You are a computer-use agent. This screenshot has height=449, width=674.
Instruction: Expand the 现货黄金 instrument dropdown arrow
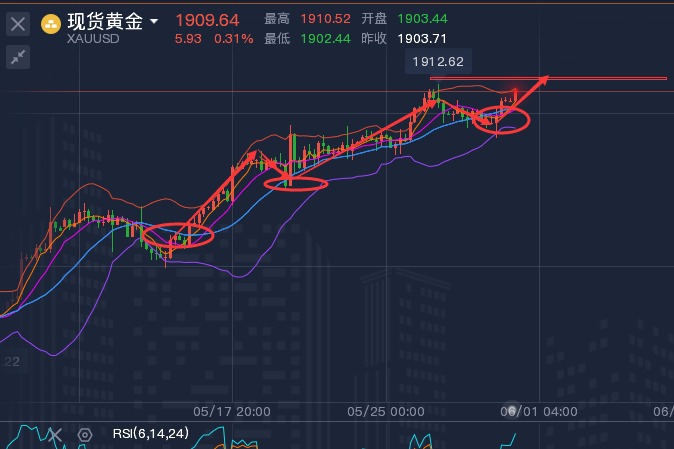[153, 21]
